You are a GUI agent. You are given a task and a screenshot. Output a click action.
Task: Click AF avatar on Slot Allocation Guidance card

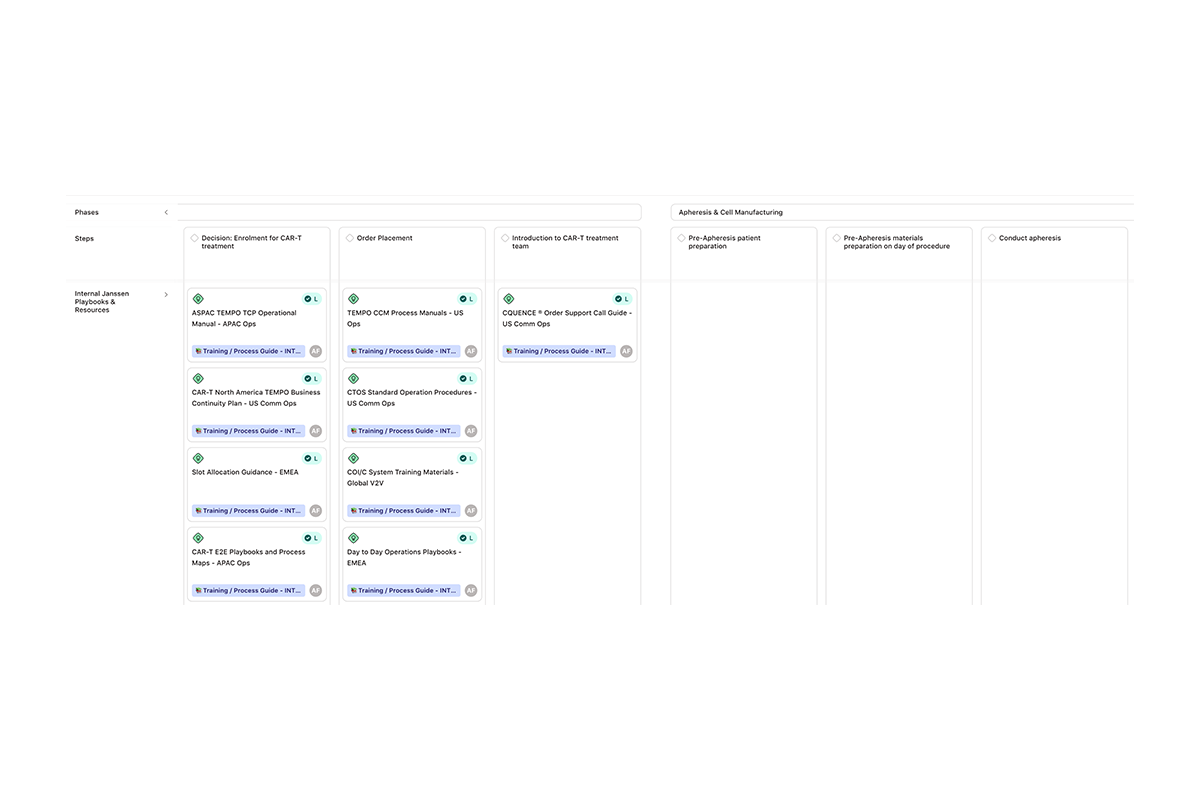pyautogui.click(x=316, y=511)
